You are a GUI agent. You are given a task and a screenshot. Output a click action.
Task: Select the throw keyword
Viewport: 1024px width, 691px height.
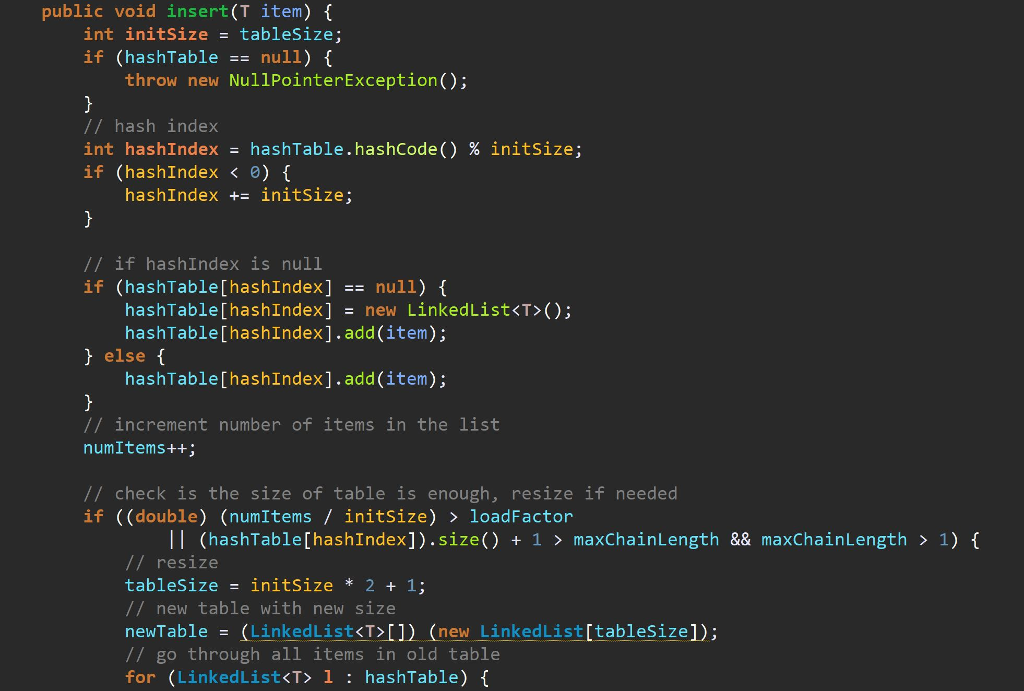click(151, 80)
